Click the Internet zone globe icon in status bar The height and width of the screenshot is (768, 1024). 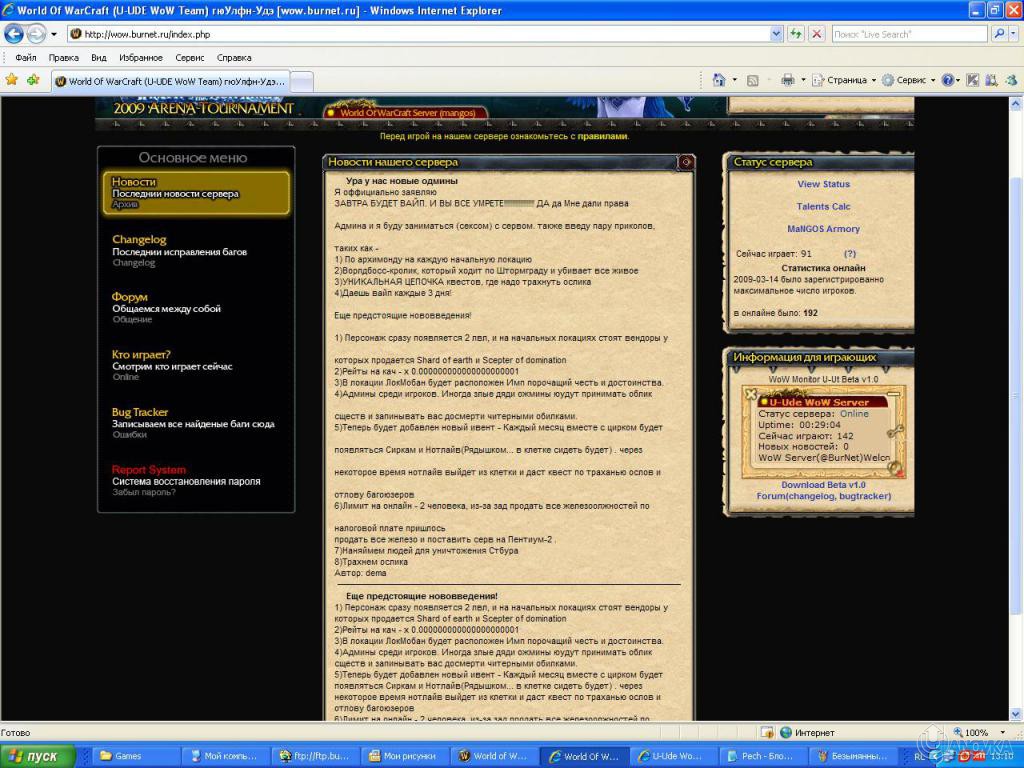[x=785, y=731]
